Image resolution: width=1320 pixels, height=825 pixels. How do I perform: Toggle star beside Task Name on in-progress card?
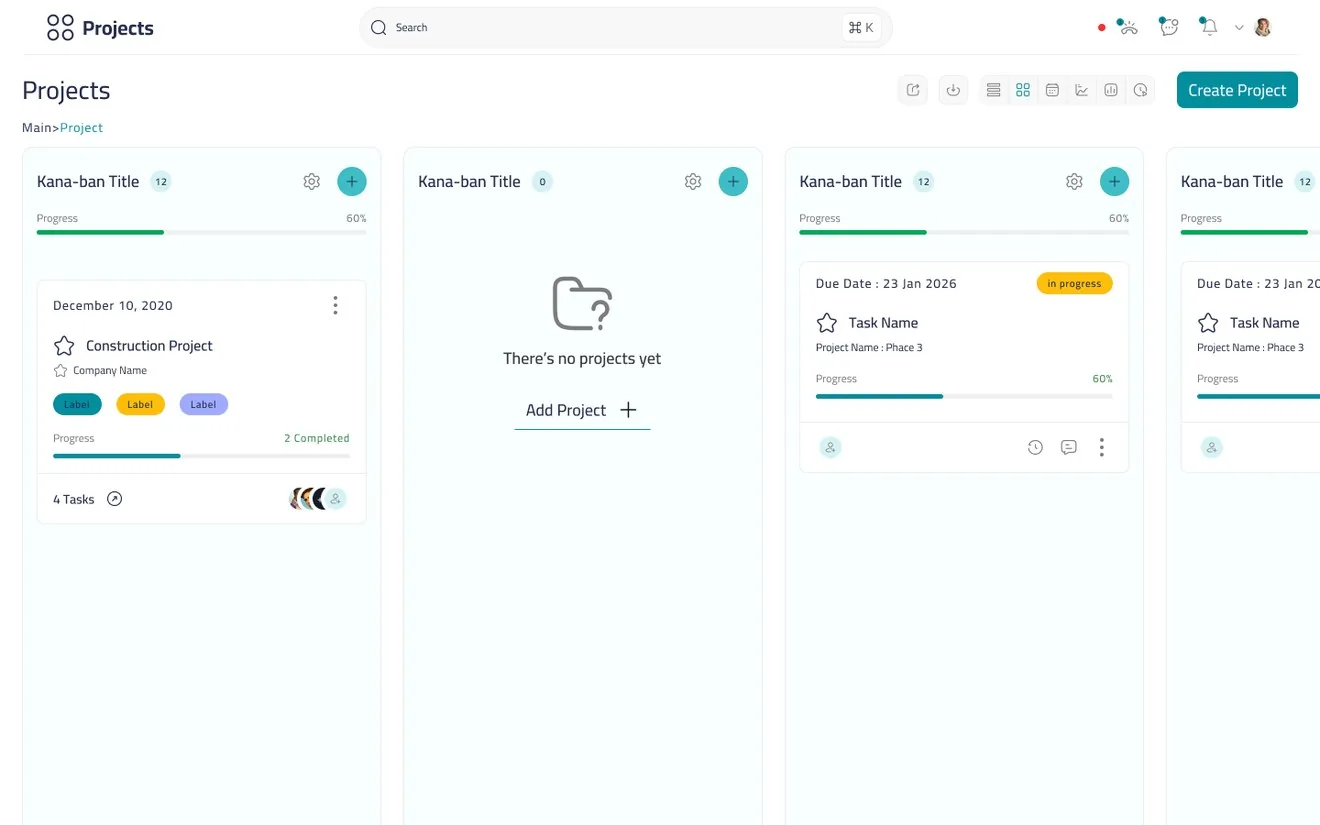coord(827,323)
